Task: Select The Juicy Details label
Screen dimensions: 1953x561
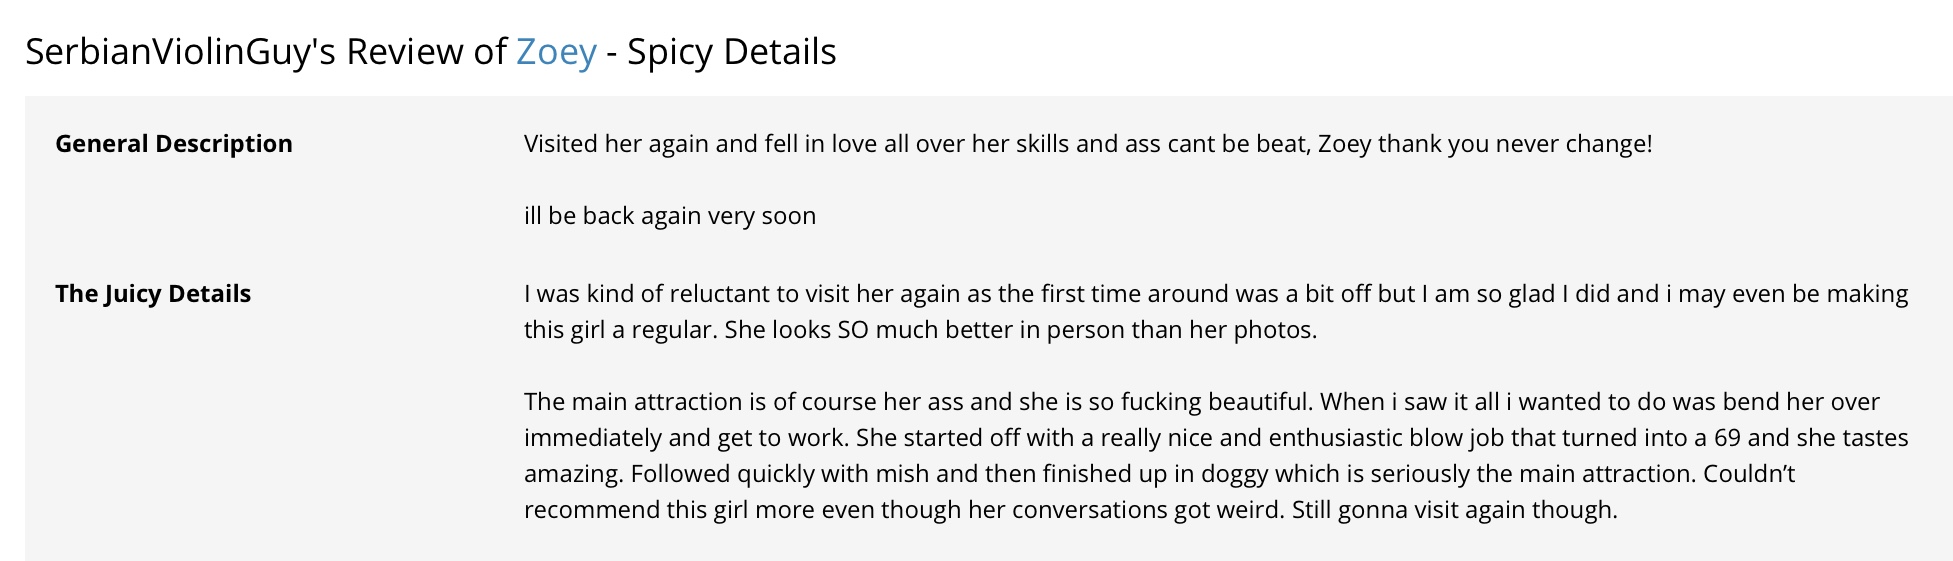Action: [x=153, y=294]
